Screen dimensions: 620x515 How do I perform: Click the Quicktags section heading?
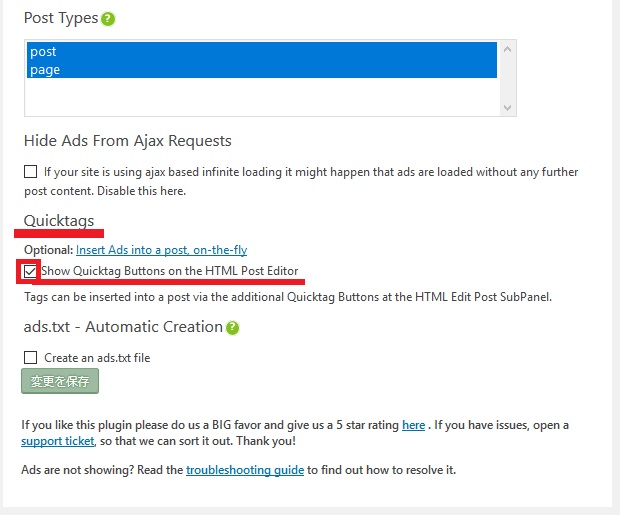pos(59,221)
